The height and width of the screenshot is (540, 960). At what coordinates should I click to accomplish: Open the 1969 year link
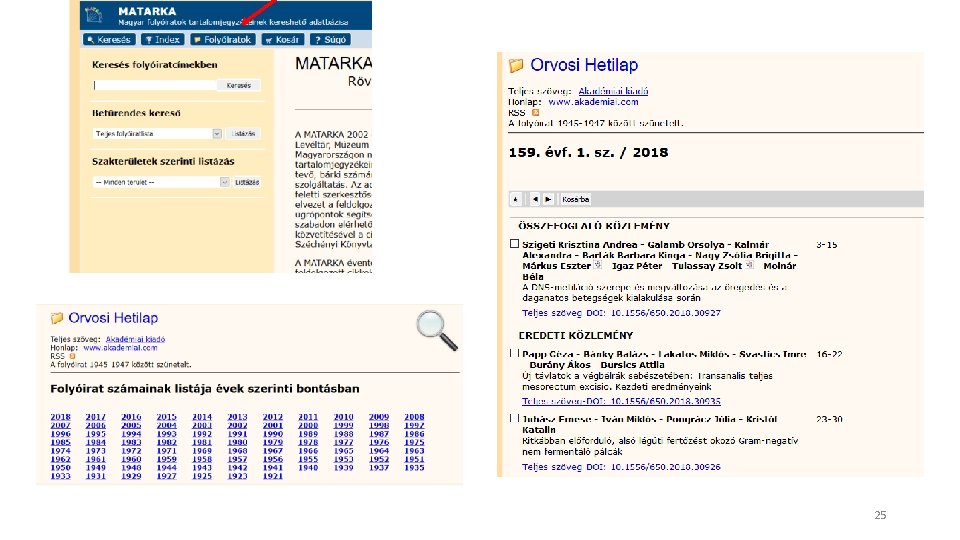coord(202,451)
